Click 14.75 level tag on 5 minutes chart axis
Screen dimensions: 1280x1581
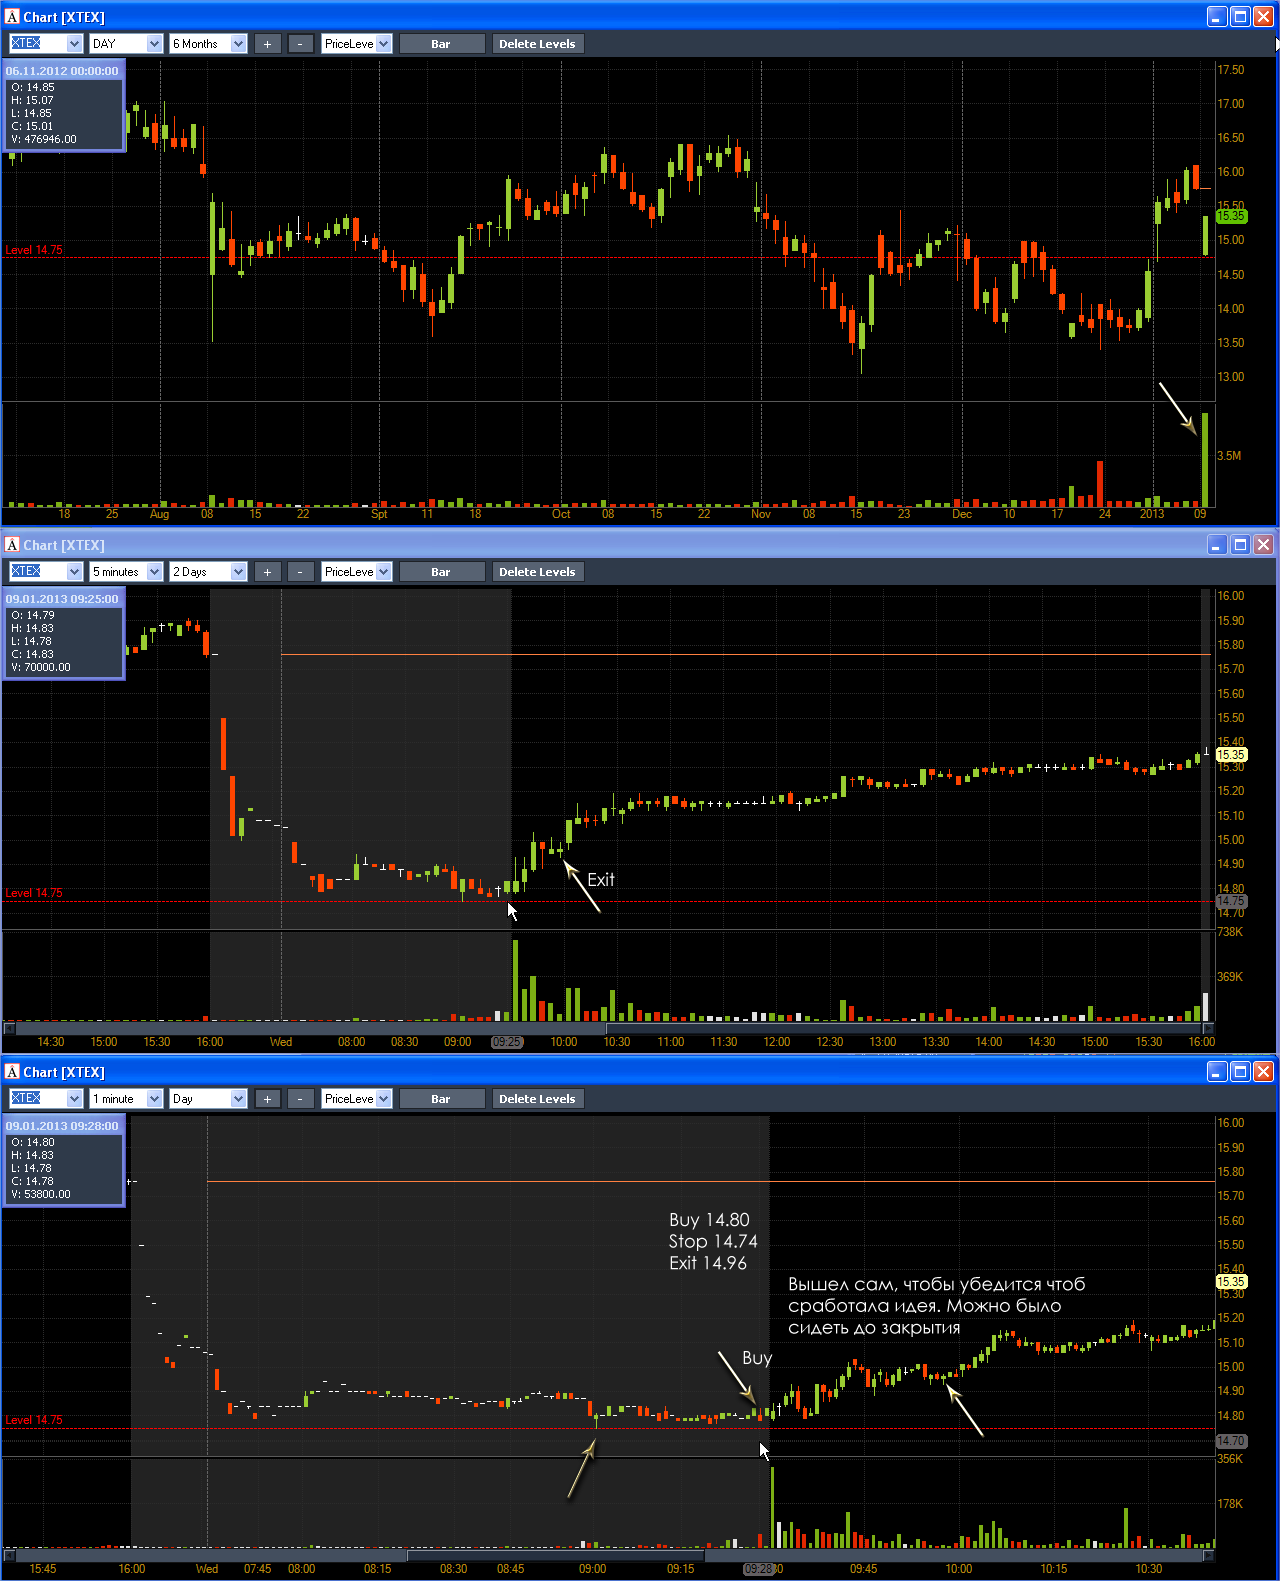click(x=1231, y=901)
